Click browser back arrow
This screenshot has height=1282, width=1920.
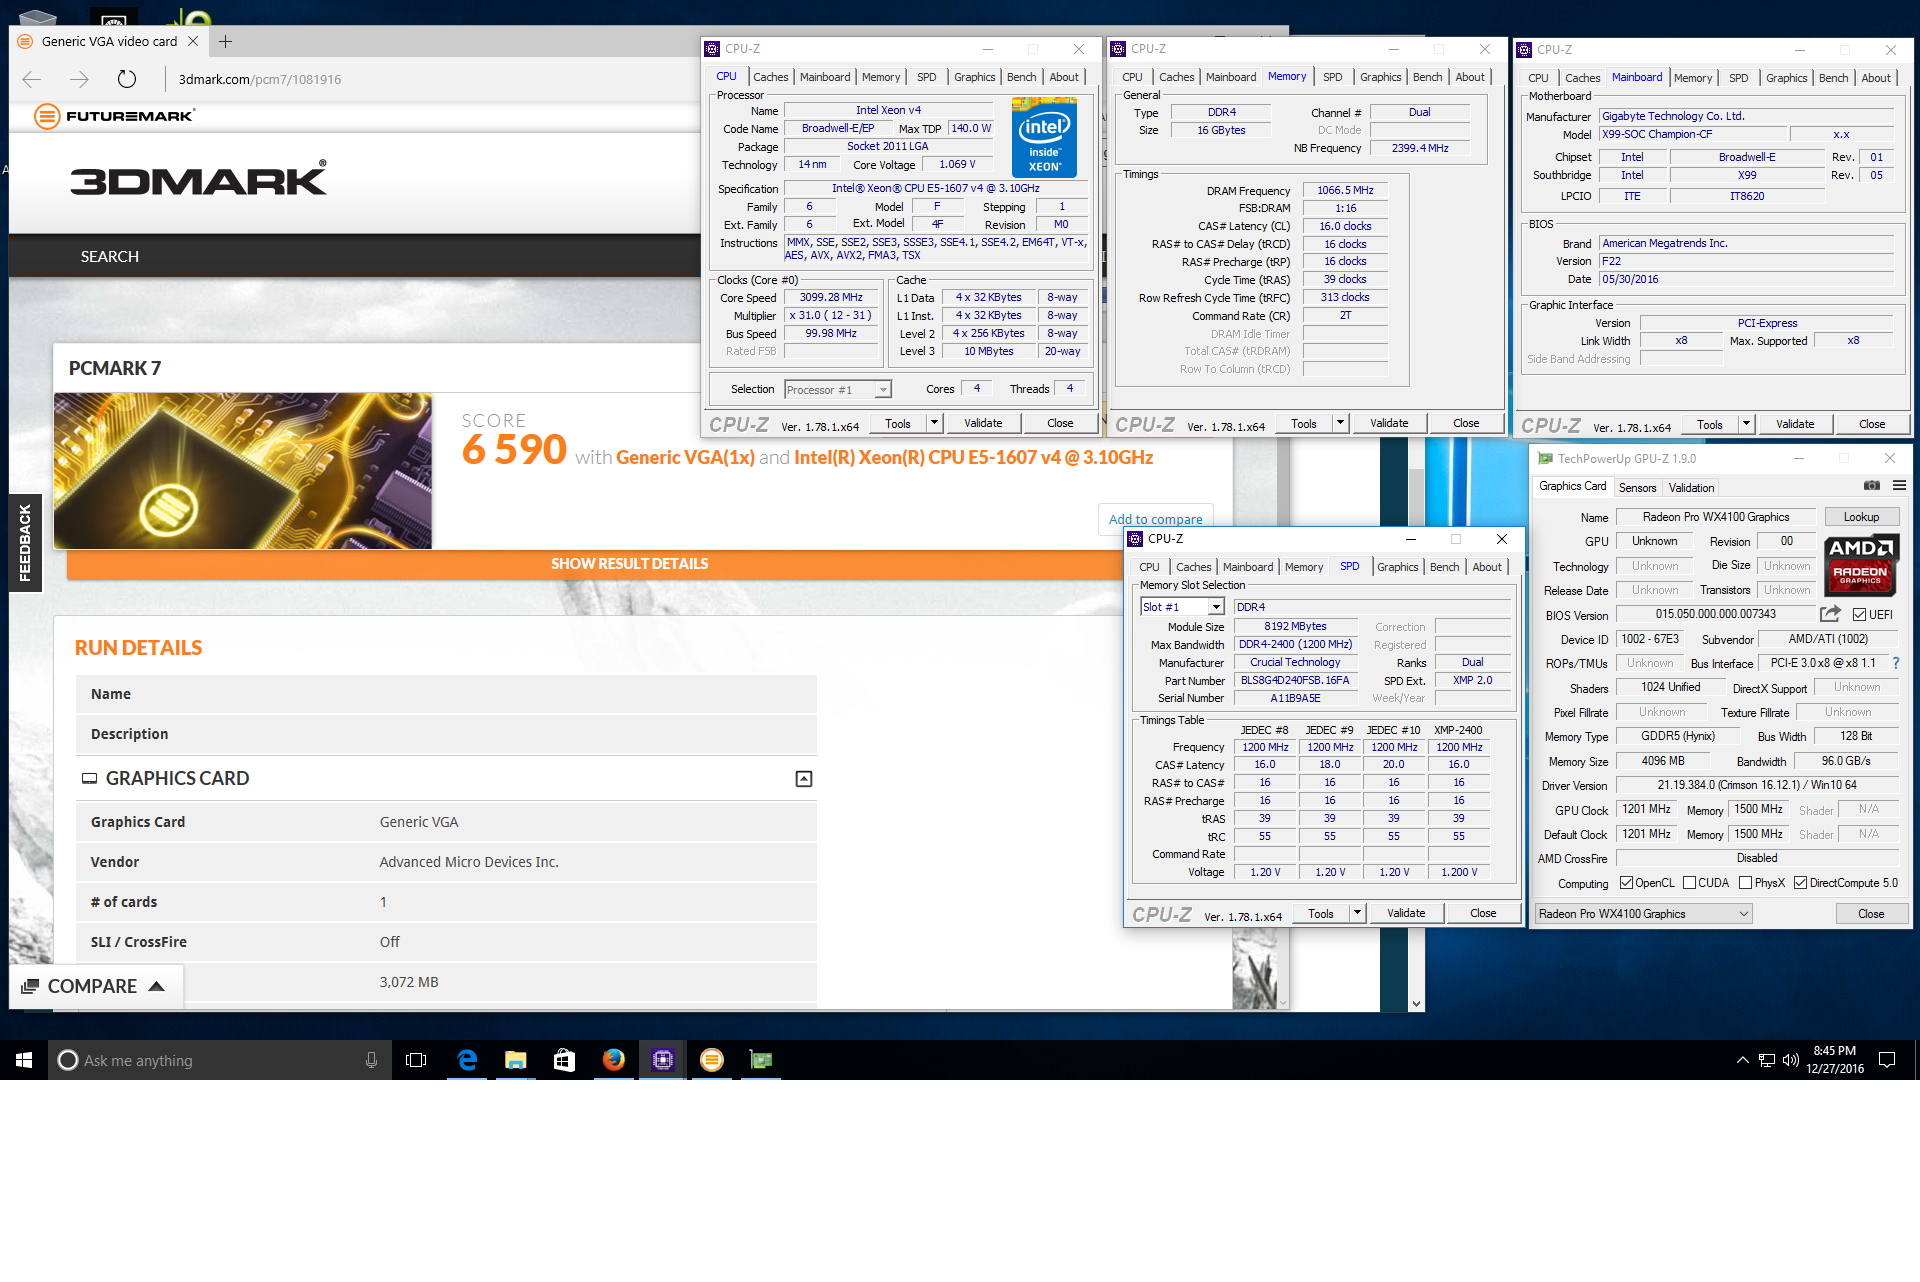tap(32, 79)
